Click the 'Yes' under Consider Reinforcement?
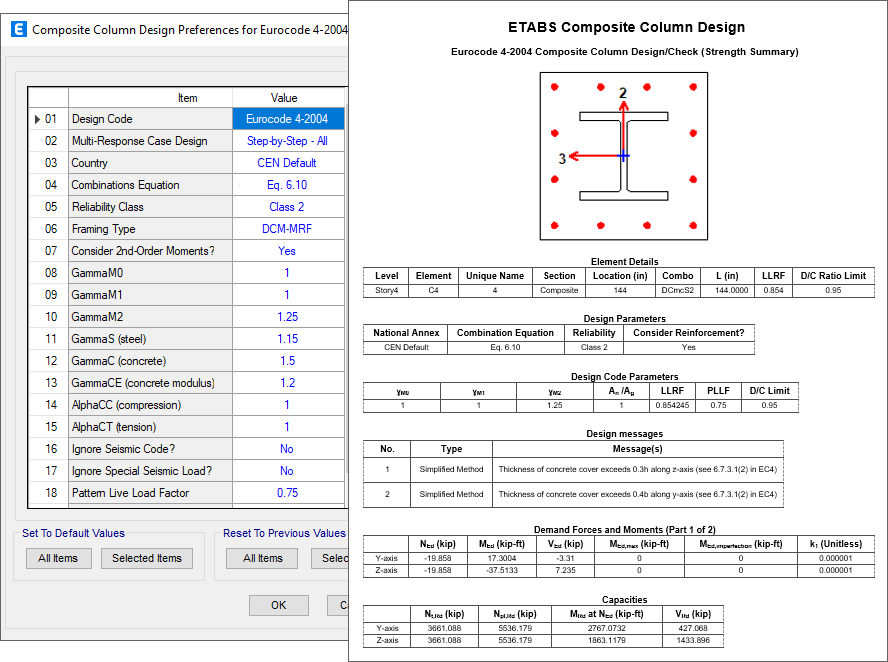Image resolution: width=888 pixels, height=662 pixels. point(689,347)
